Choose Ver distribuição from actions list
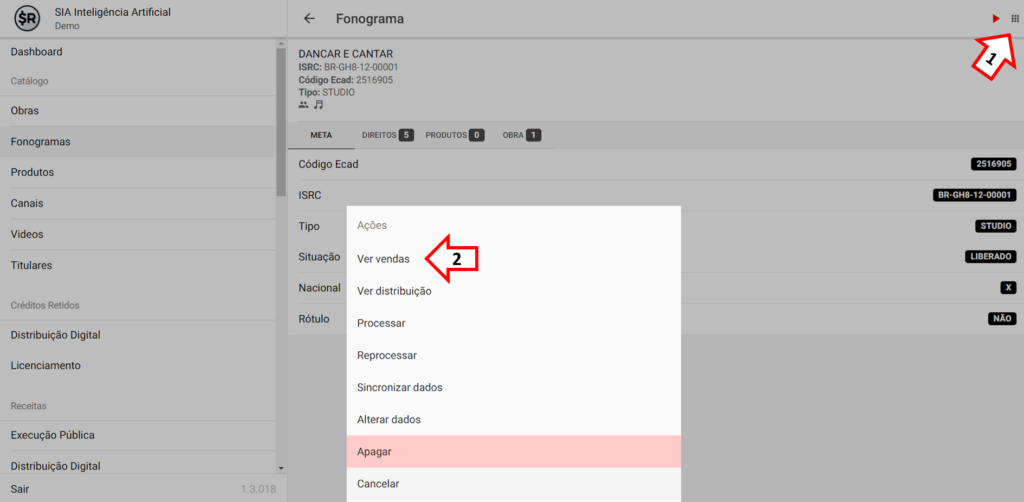 (394, 291)
